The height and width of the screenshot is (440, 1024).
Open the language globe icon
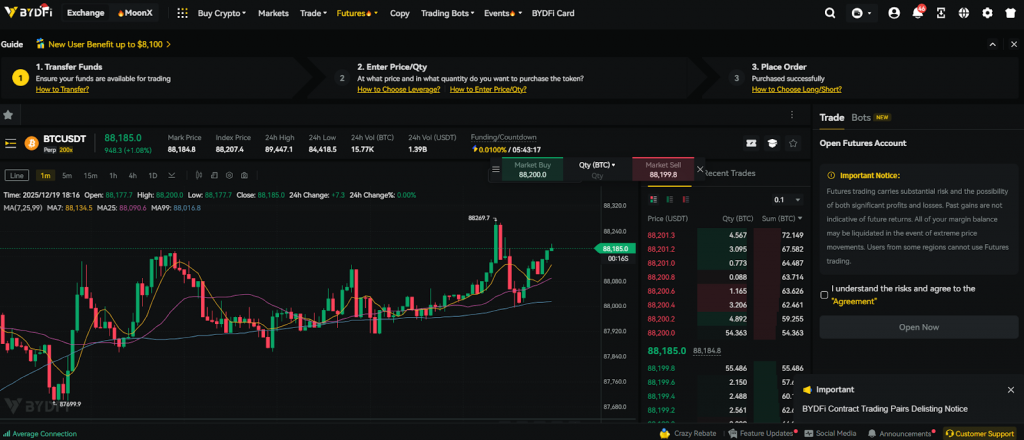coord(964,13)
